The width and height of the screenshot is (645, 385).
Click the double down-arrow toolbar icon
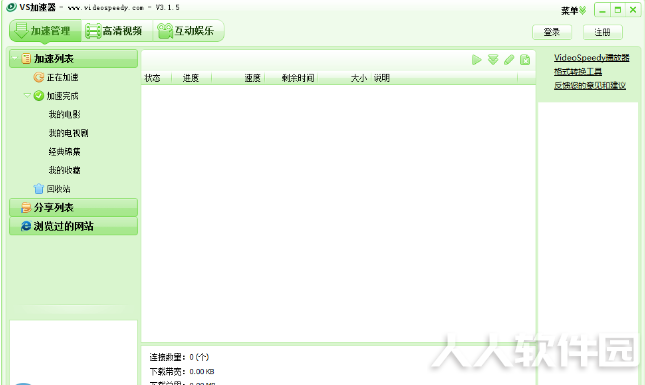[x=493, y=60]
